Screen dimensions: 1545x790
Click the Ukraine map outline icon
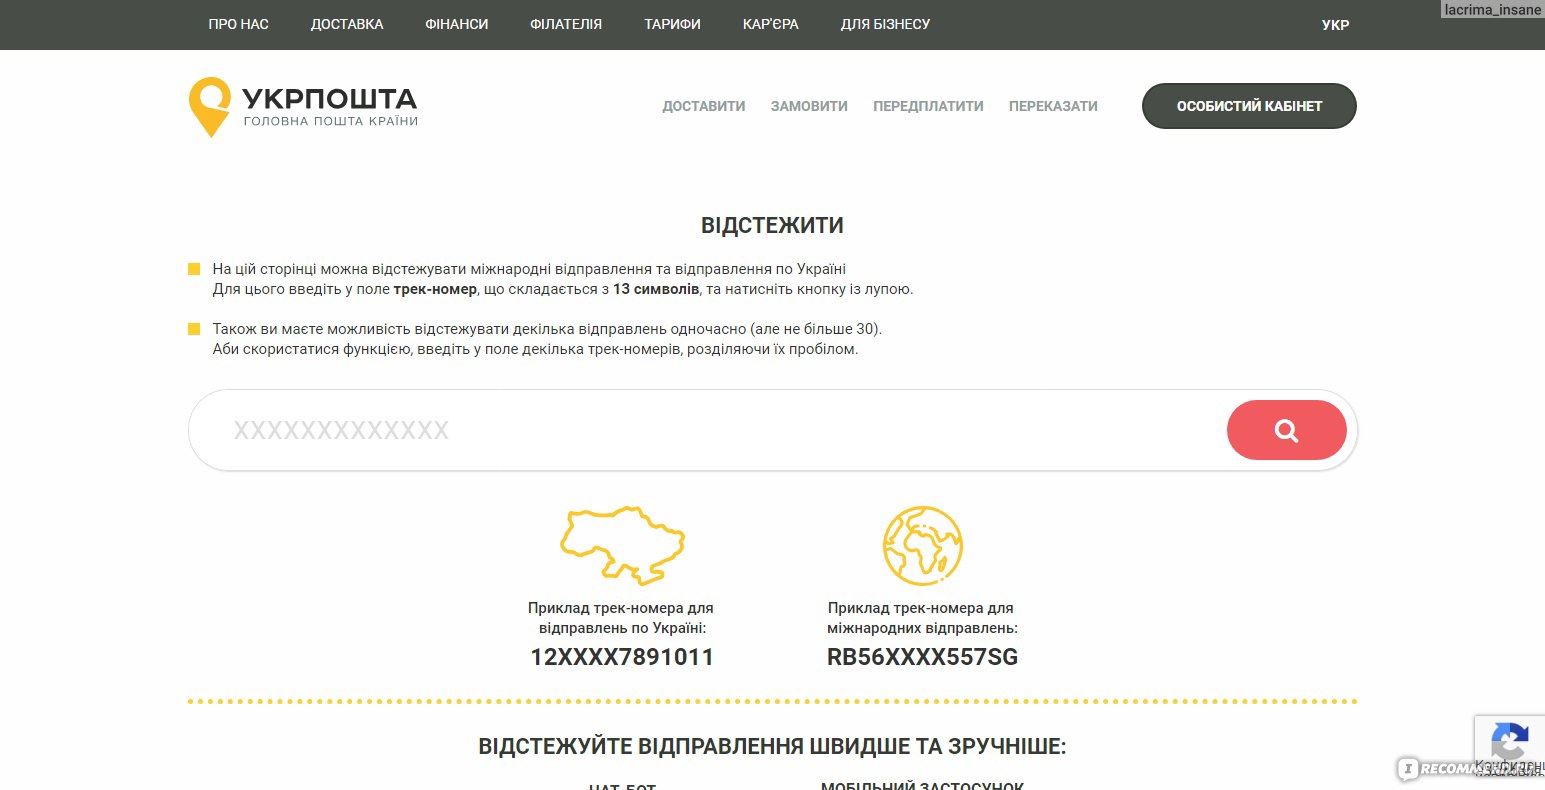click(x=622, y=545)
